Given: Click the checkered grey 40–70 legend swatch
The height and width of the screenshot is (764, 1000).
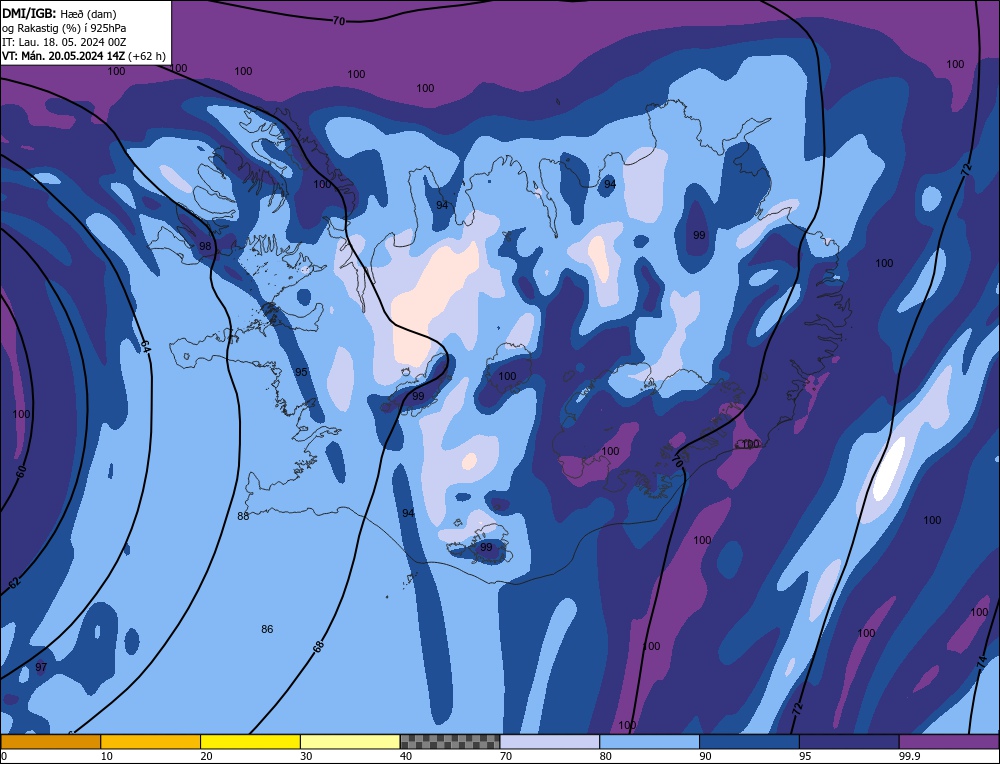Looking at the screenshot, I should coord(450,742).
